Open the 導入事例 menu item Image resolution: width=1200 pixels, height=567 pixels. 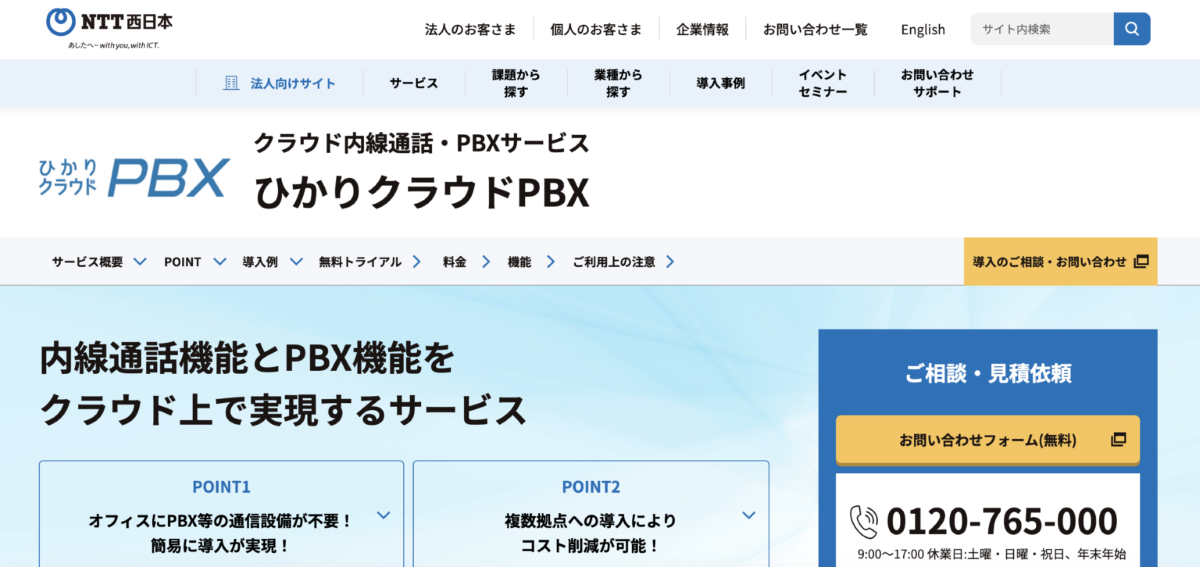720,83
